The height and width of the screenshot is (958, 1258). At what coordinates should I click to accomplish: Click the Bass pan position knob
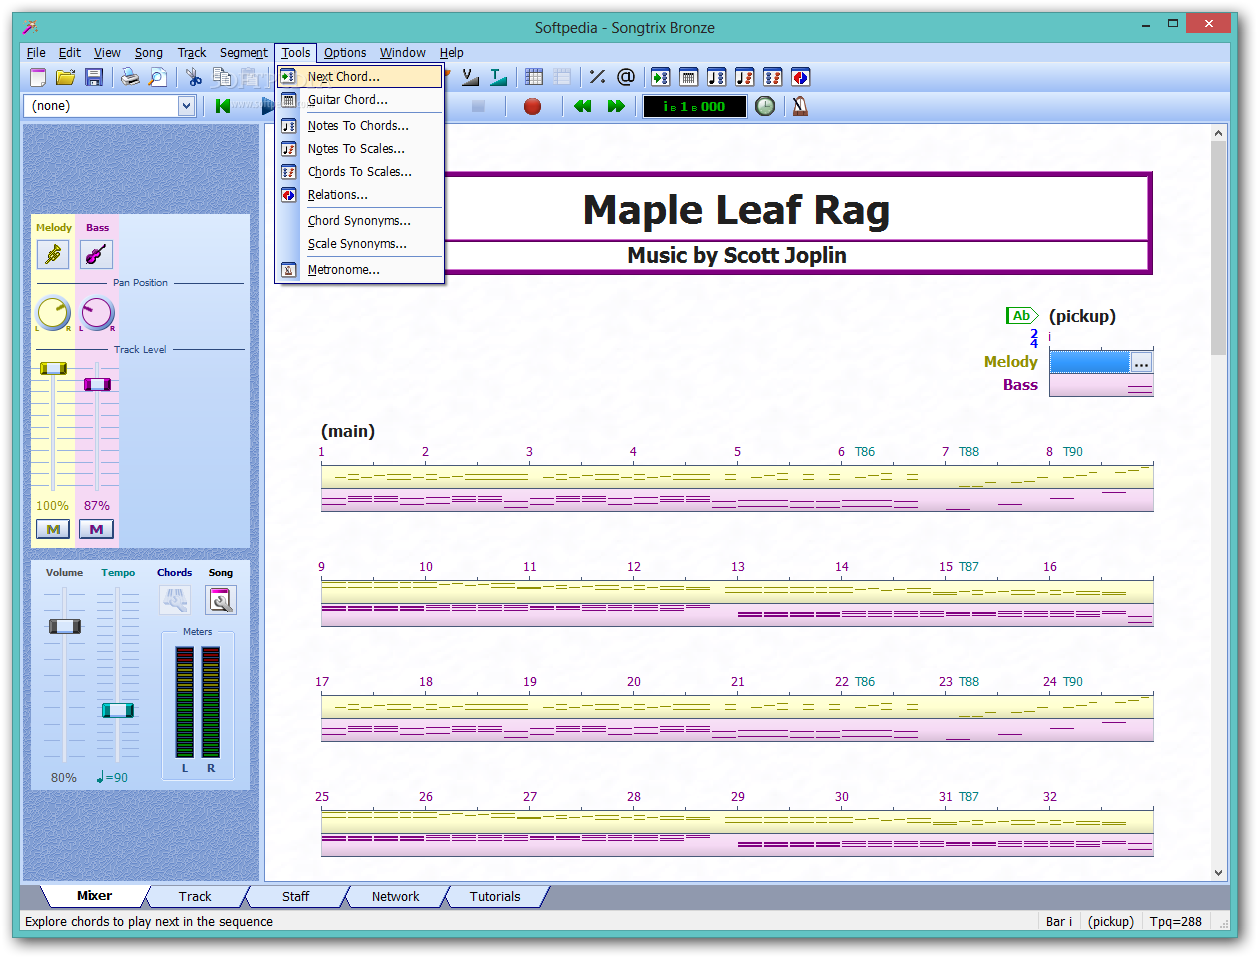(97, 313)
